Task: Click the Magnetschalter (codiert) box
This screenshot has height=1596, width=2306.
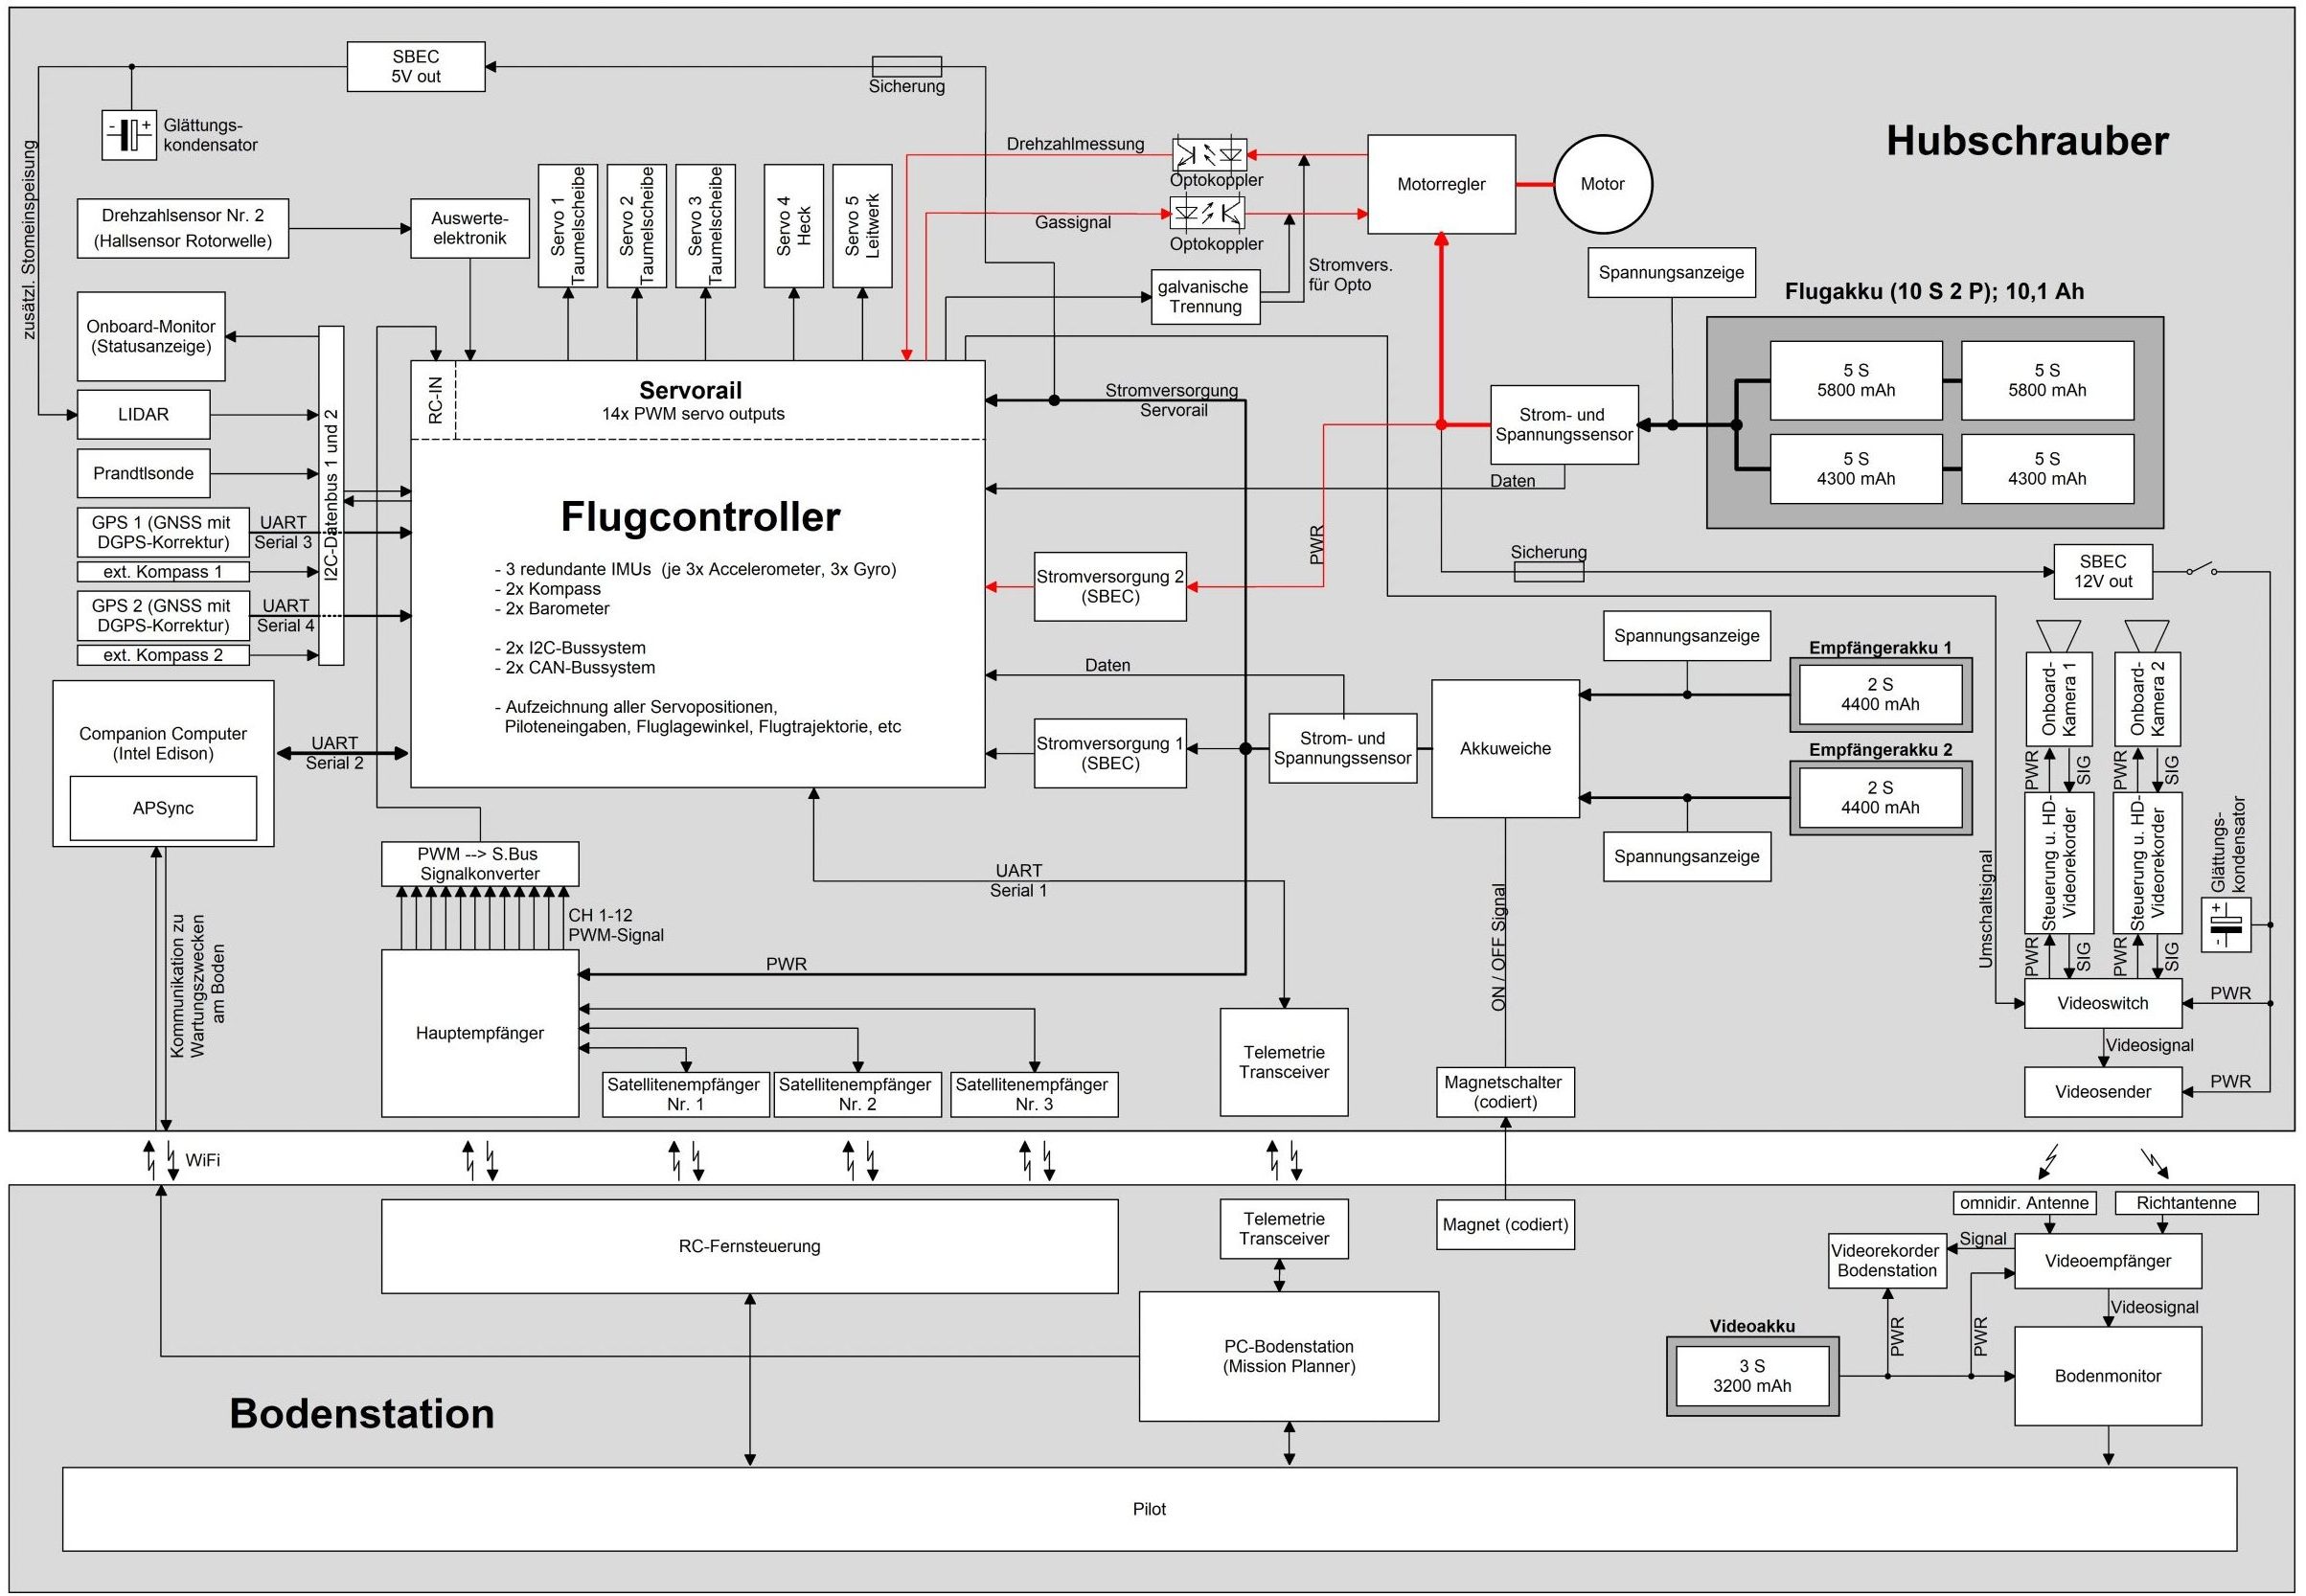Action: (1505, 1092)
